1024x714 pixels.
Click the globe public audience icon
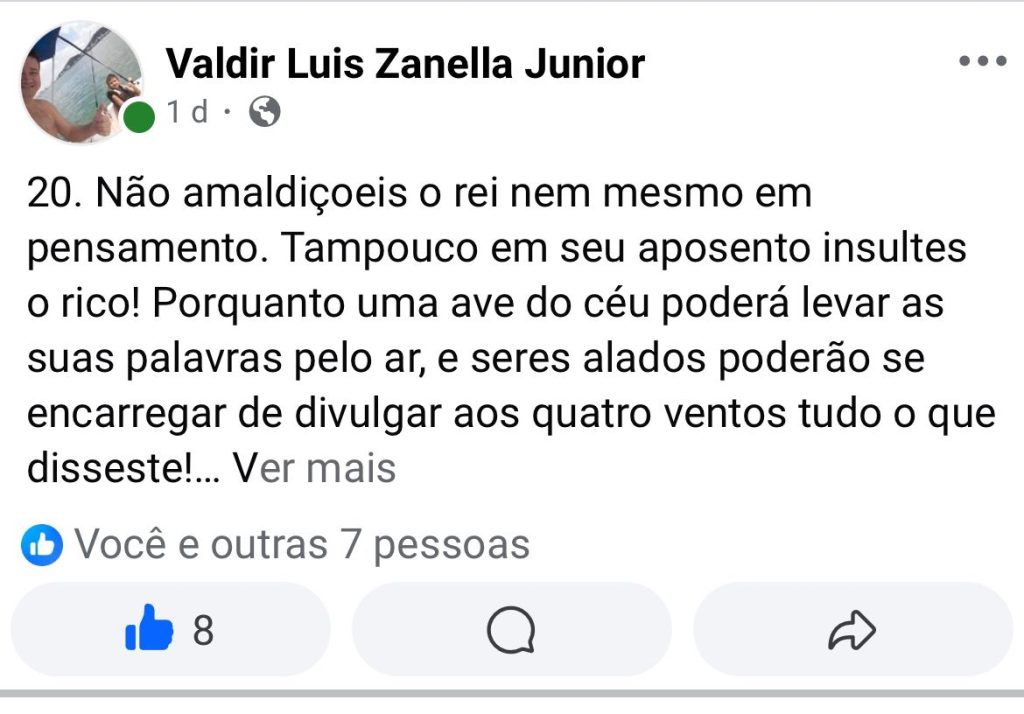pos(264,112)
